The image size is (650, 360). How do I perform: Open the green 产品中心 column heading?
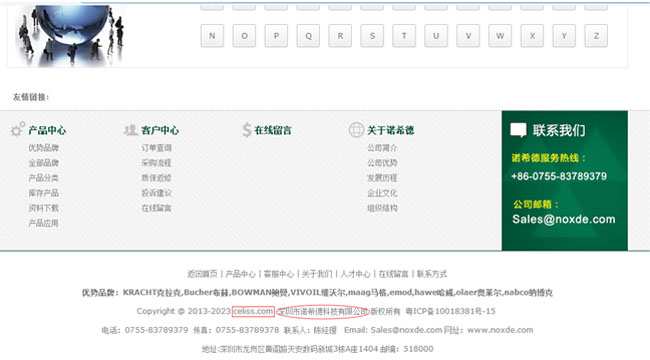[47, 130]
